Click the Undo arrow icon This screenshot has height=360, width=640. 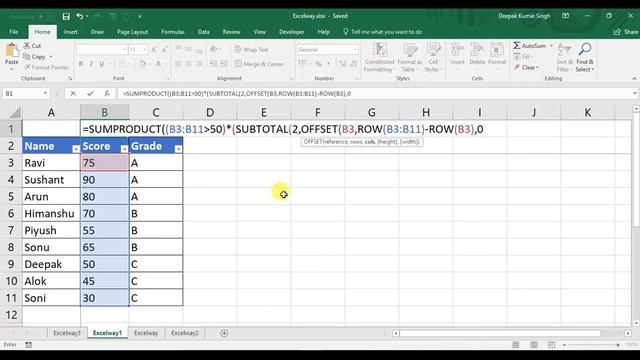pyautogui.click(x=80, y=16)
